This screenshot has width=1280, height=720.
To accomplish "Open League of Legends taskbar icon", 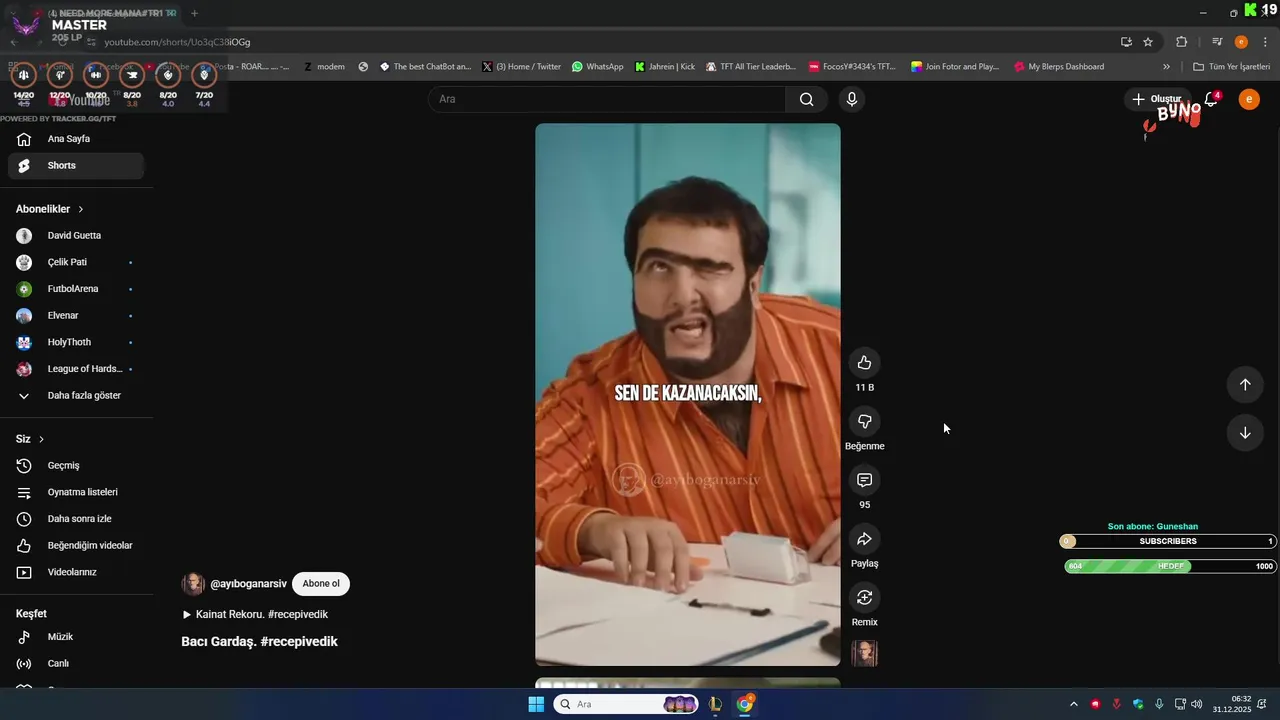I will (715, 704).
